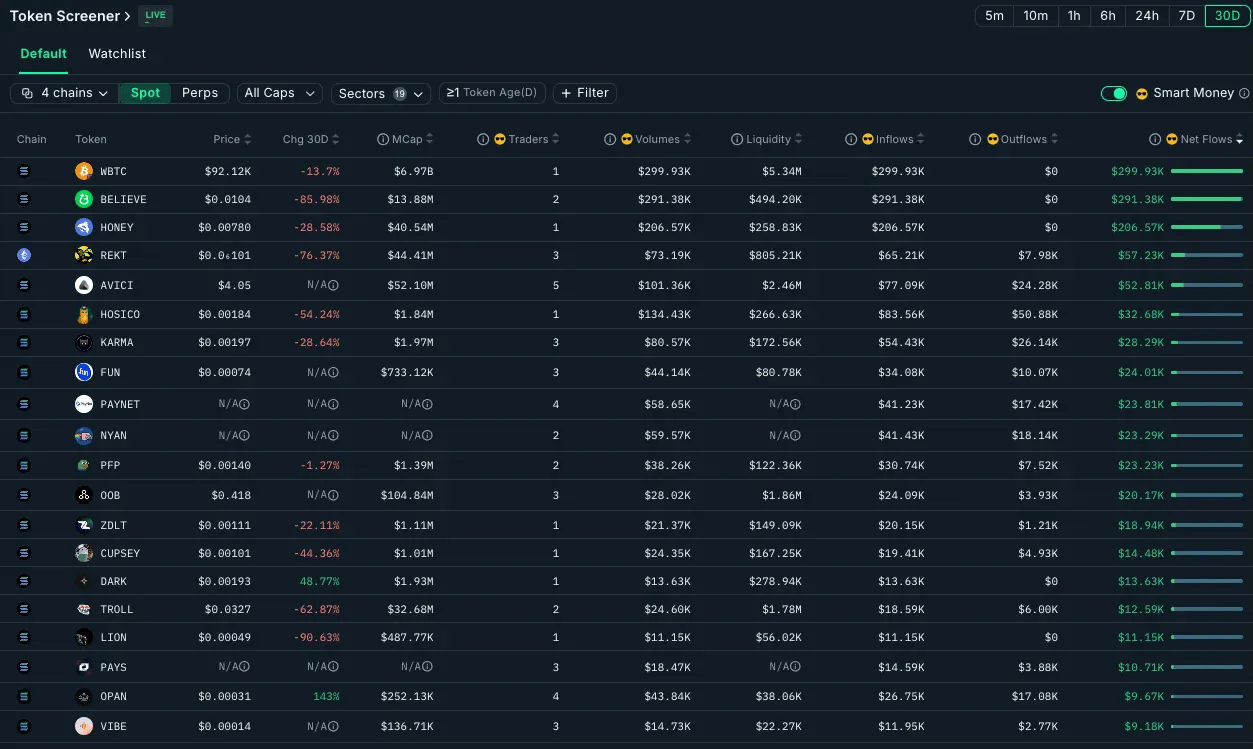Click the info icon beside Inflows header
The height and width of the screenshot is (749, 1253).
851,139
